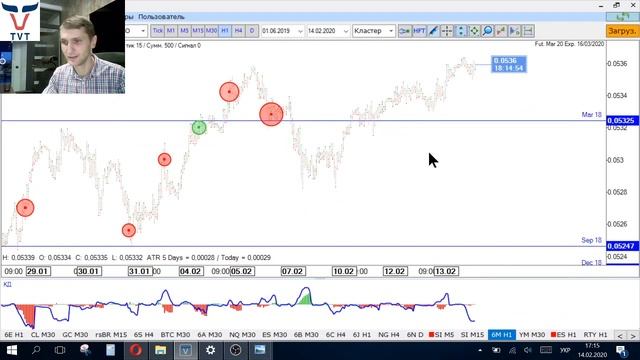Enable the crosshair cursor tool

[447, 31]
